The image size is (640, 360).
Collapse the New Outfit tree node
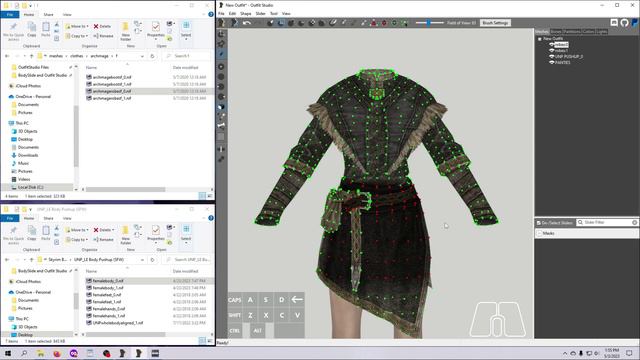tap(540, 39)
